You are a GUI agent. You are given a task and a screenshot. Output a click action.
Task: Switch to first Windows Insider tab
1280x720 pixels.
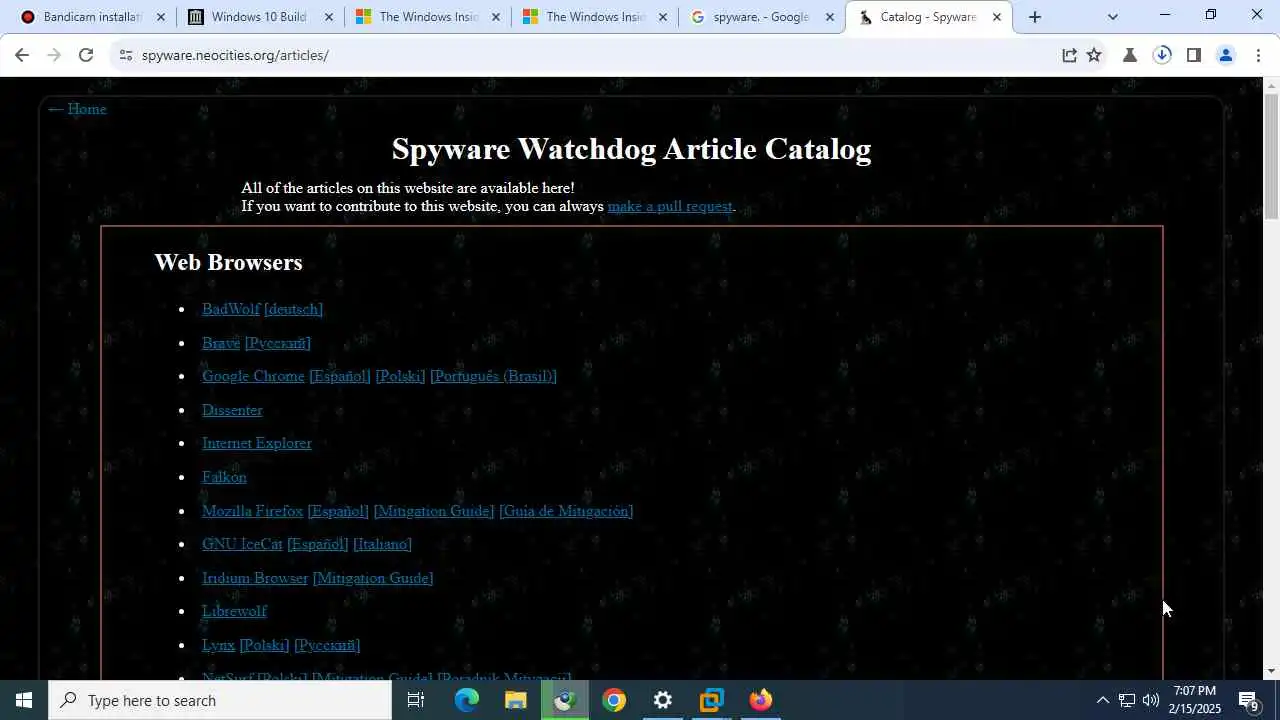[x=428, y=17]
